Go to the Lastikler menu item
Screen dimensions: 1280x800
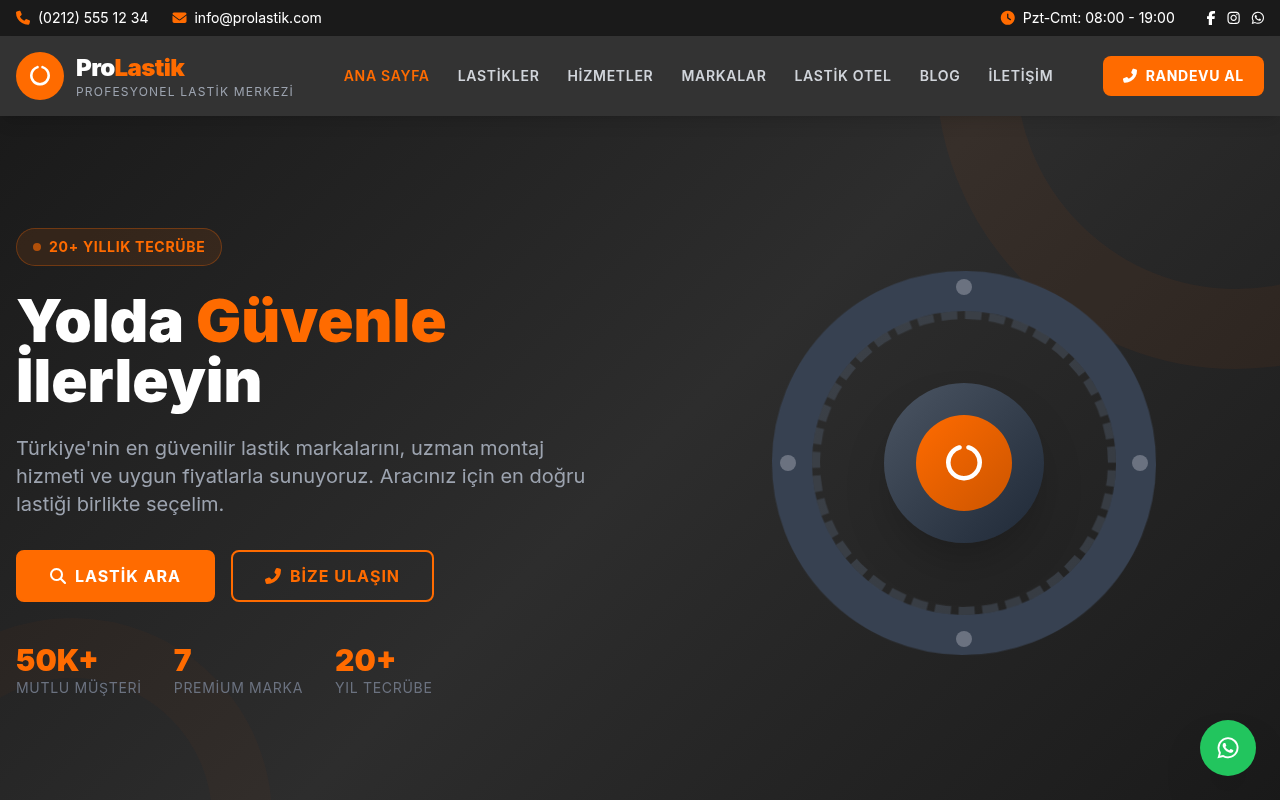tap(498, 76)
